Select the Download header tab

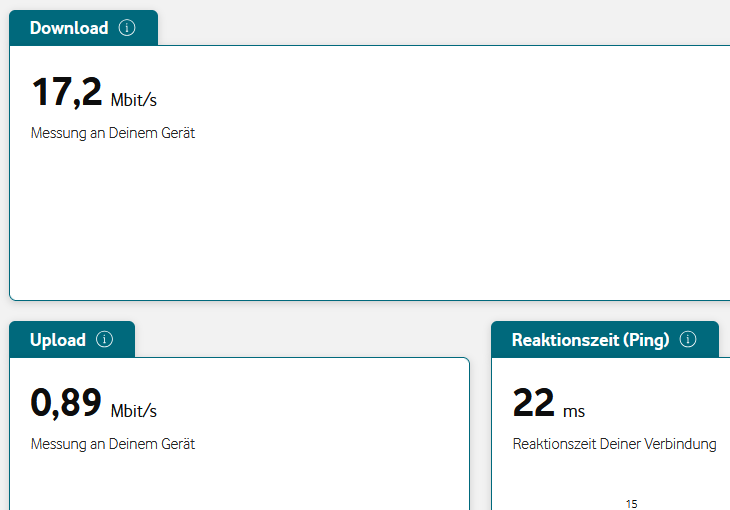pyautogui.click(x=69, y=28)
